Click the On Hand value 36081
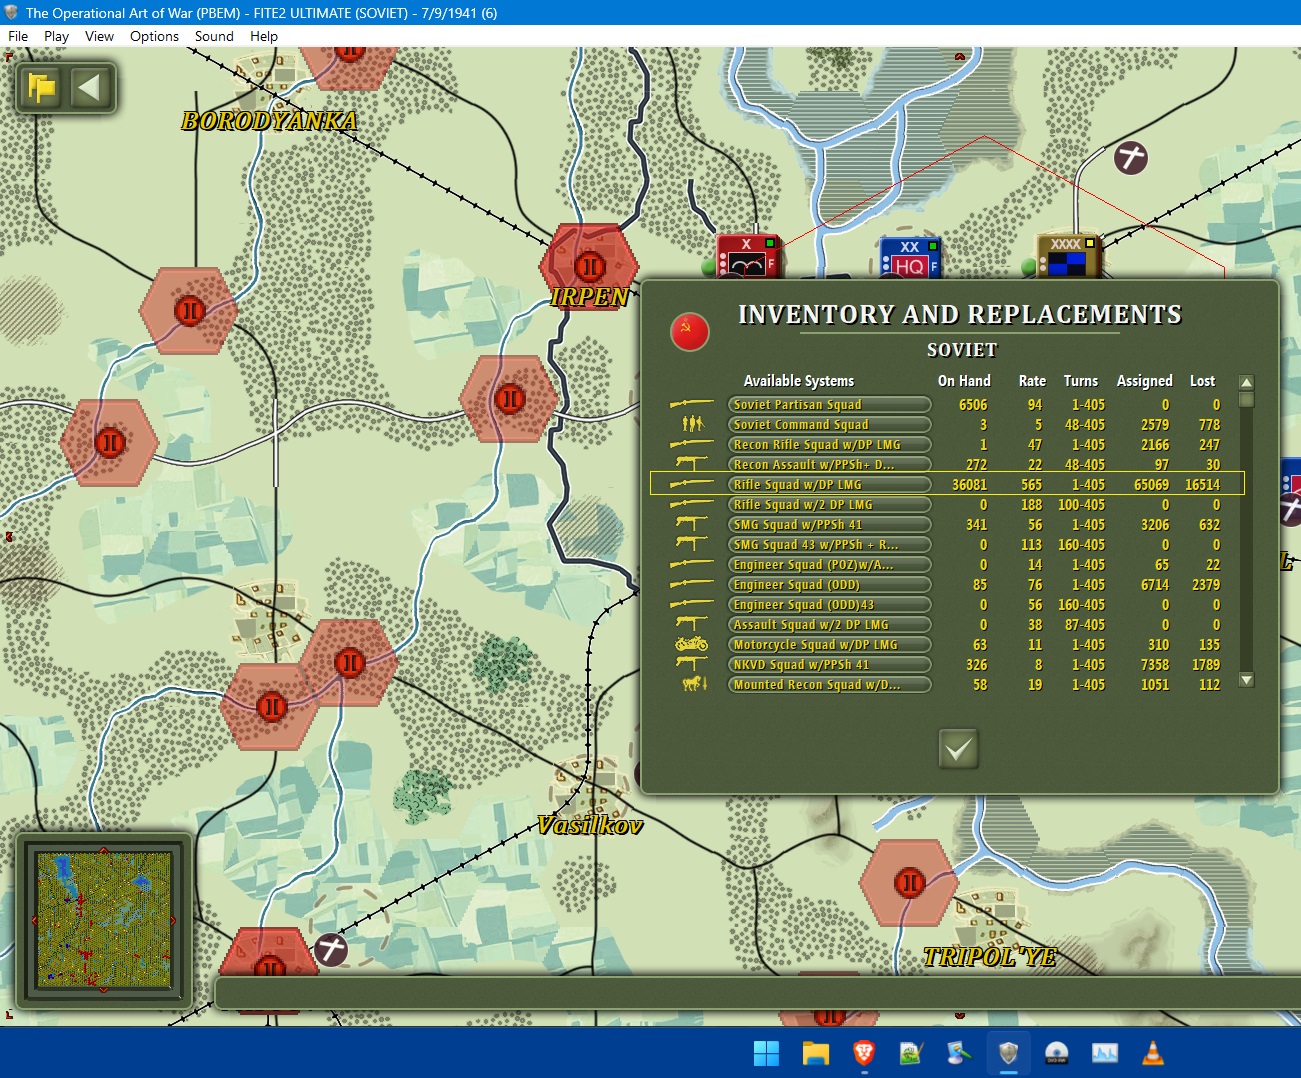 969,485
